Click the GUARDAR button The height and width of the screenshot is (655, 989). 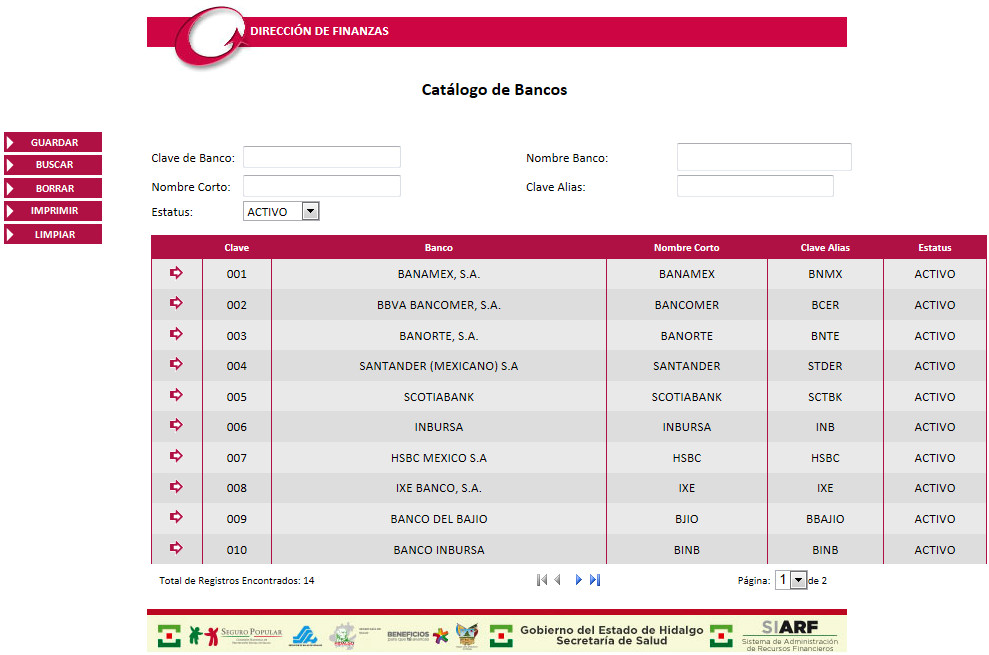coord(53,142)
